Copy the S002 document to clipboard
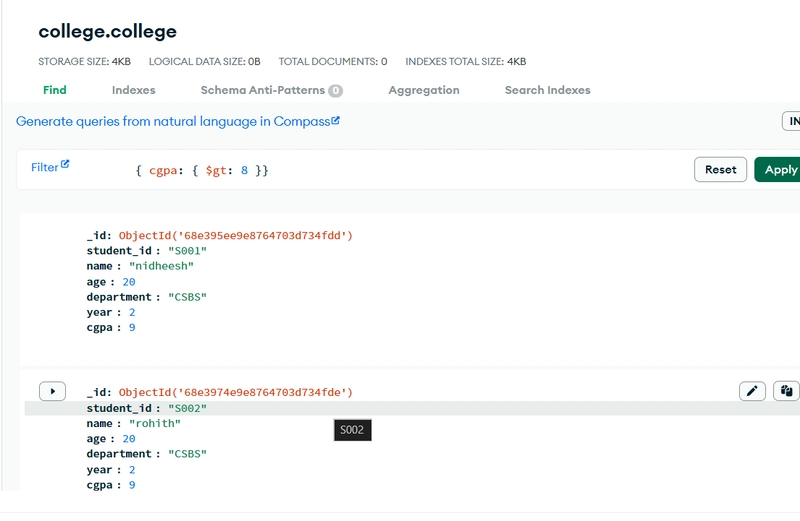800x521 pixels. coord(786,391)
